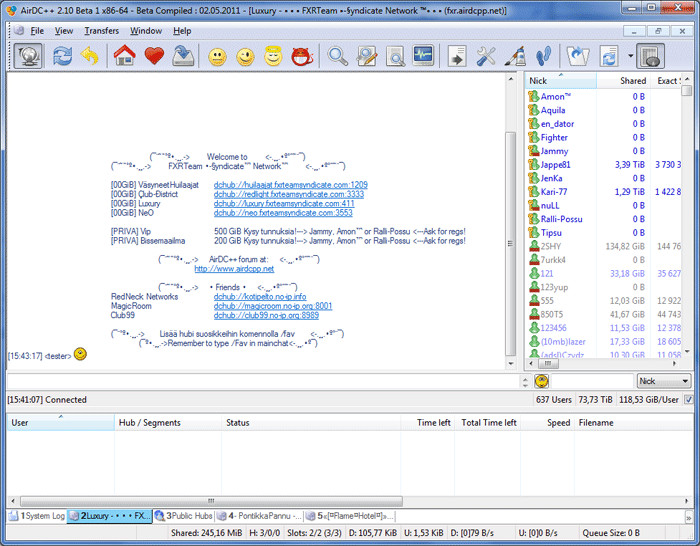Open the luxury.fxrteamsyndicate.com:411 hub link
This screenshot has width=700, height=546.
pos(284,204)
